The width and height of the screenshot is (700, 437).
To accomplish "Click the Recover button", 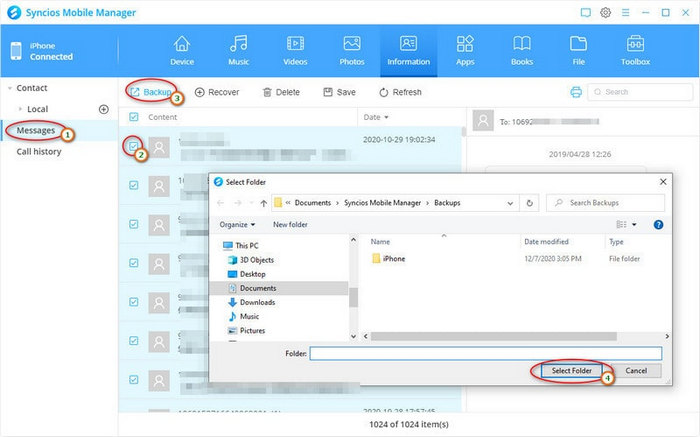I will tap(217, 92).
